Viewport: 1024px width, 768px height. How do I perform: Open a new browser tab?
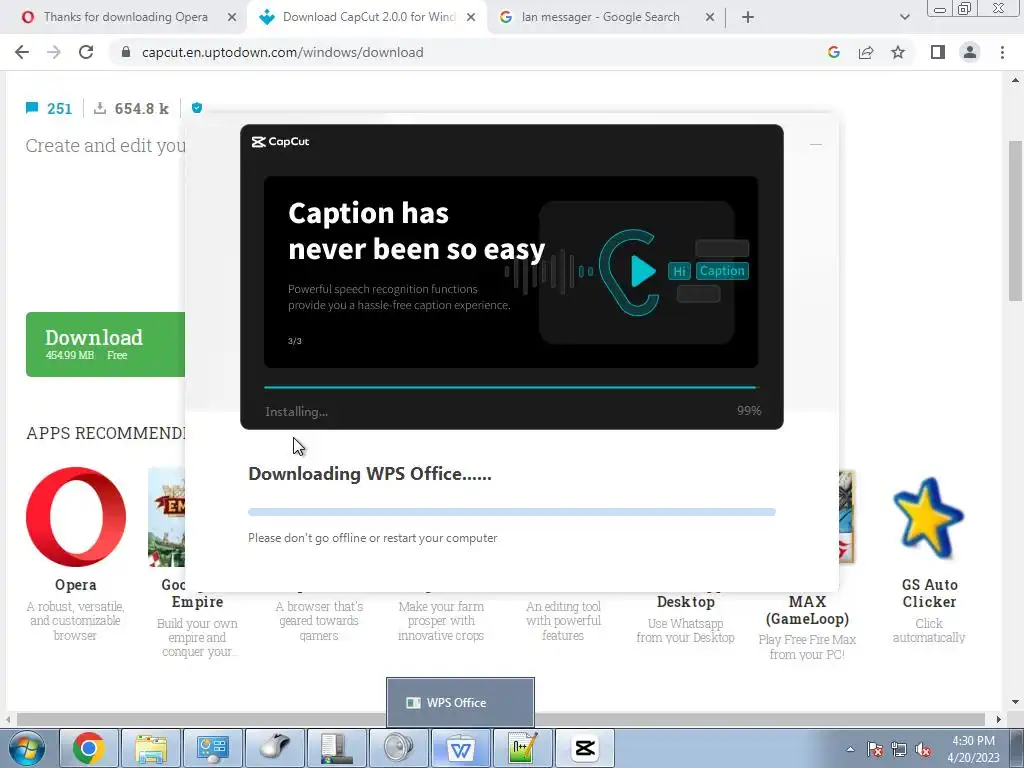click(748, 18)
